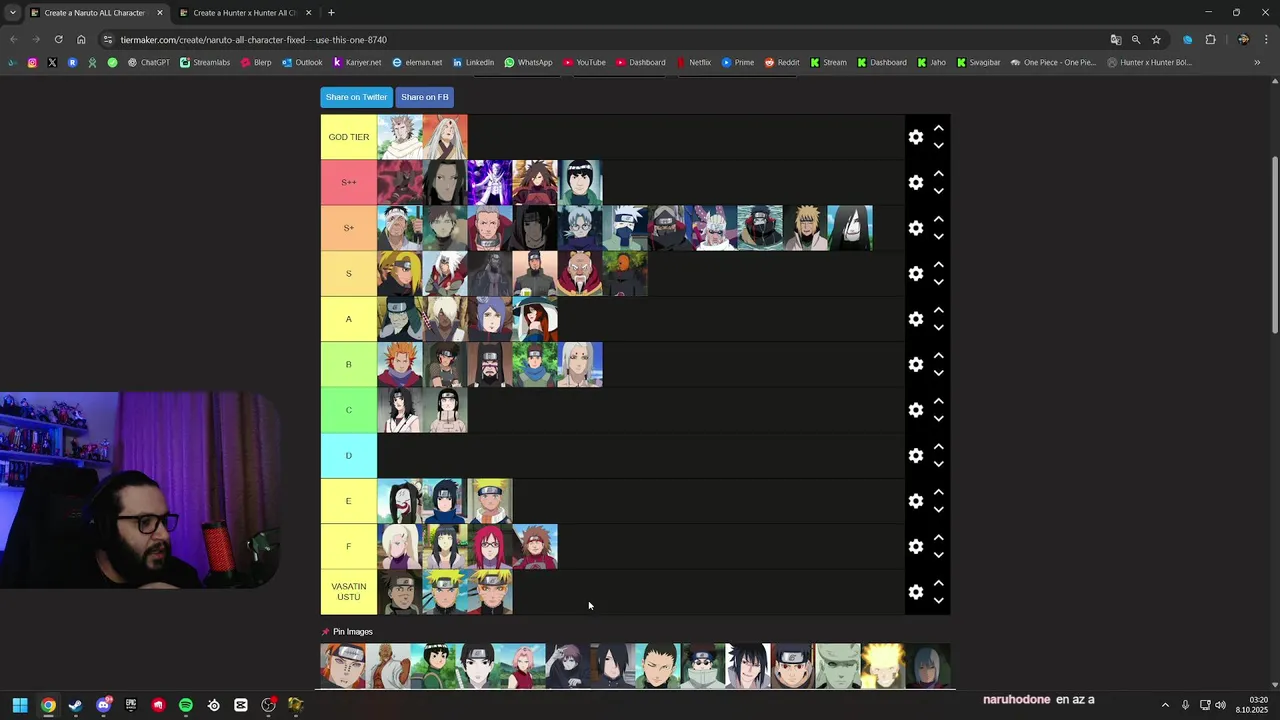Open LinkedIn bookmark

point(473,62)
